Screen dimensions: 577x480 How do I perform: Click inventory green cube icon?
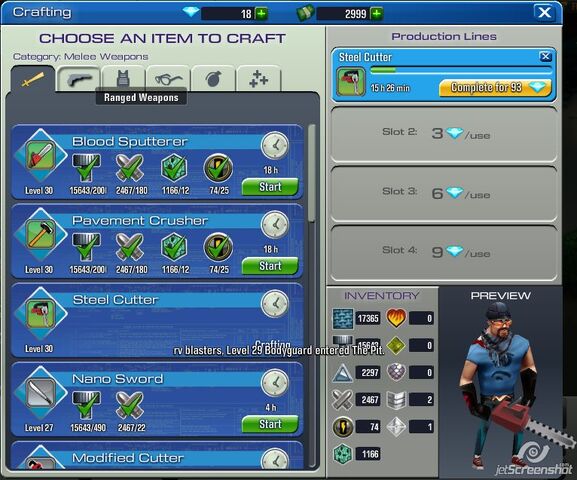343,454
